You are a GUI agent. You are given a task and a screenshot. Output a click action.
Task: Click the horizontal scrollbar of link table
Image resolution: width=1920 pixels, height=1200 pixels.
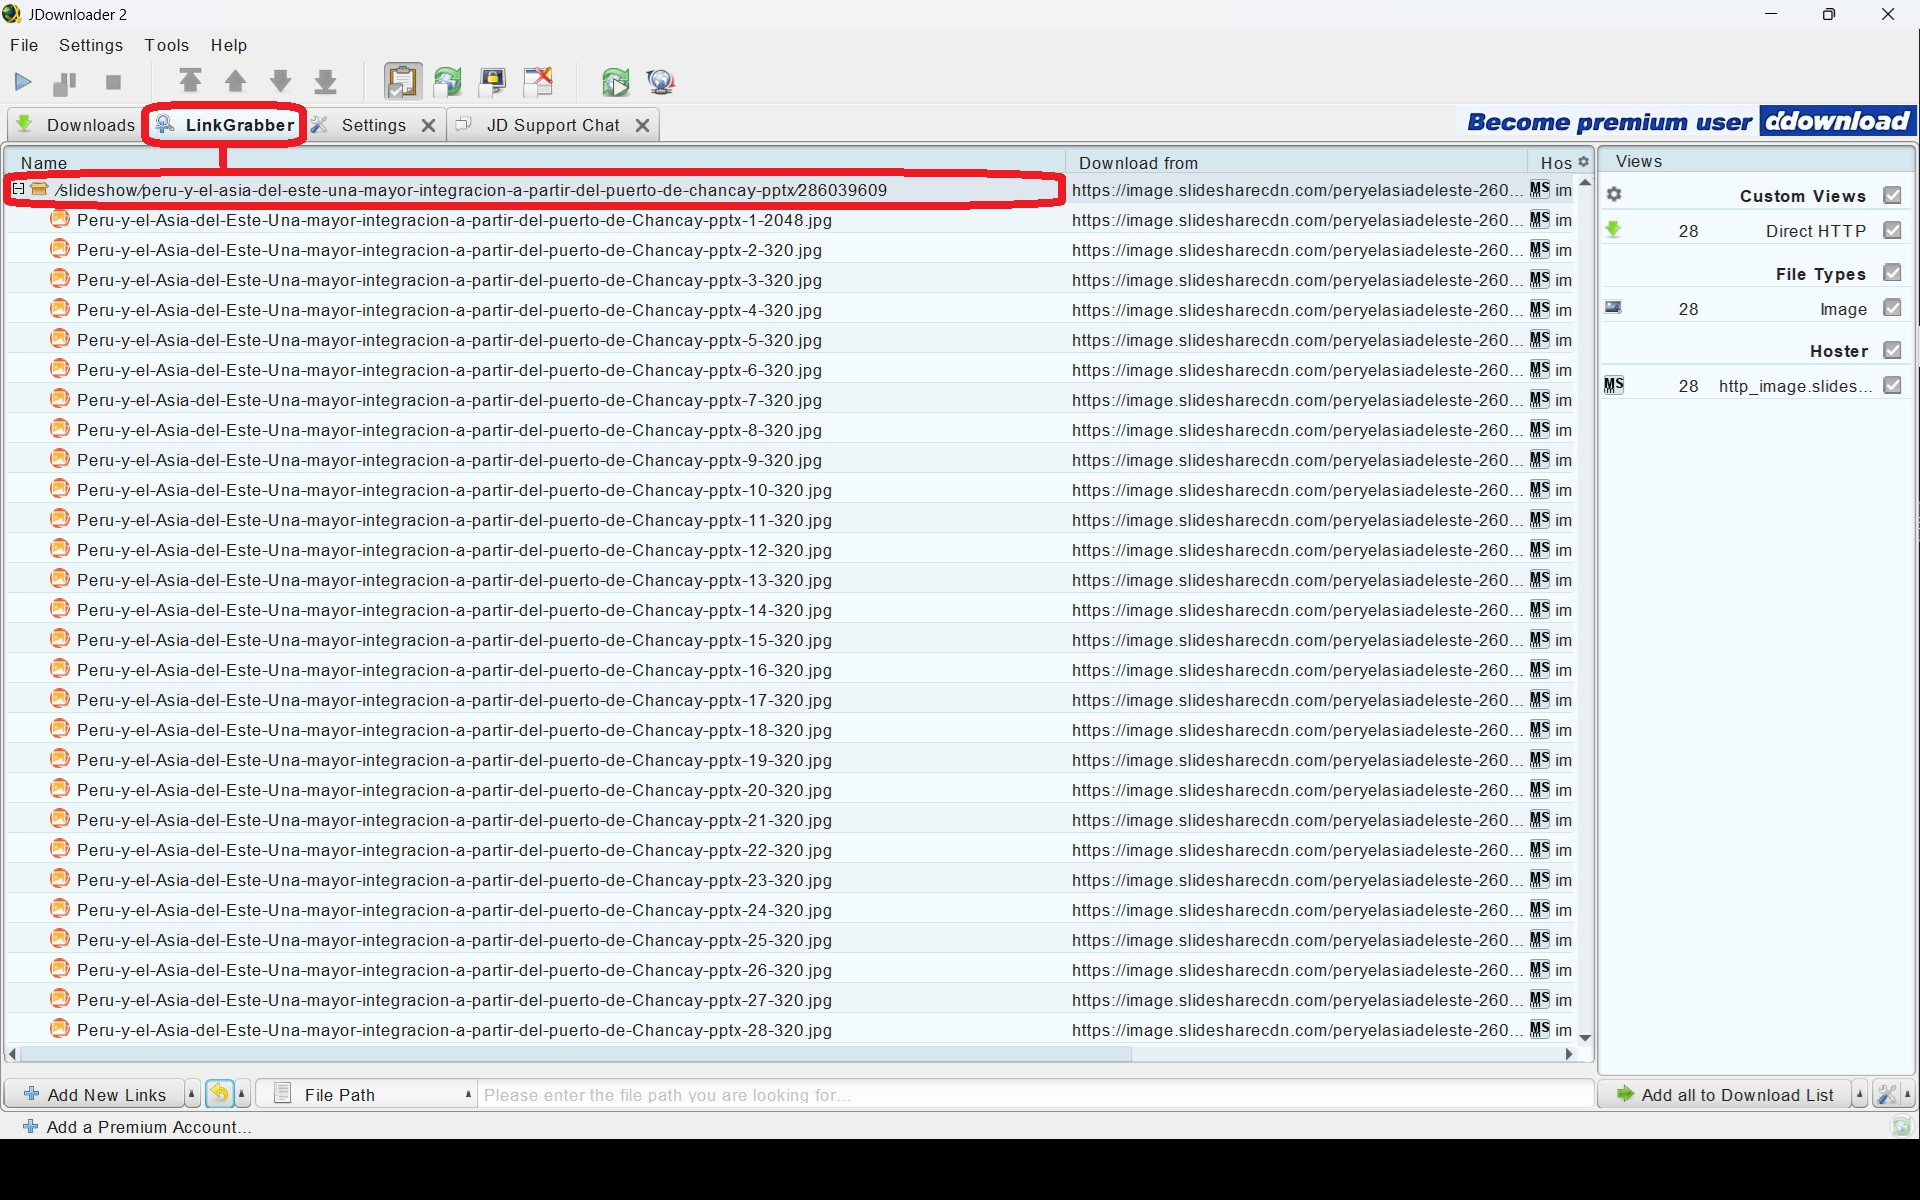pos(575,1054)
